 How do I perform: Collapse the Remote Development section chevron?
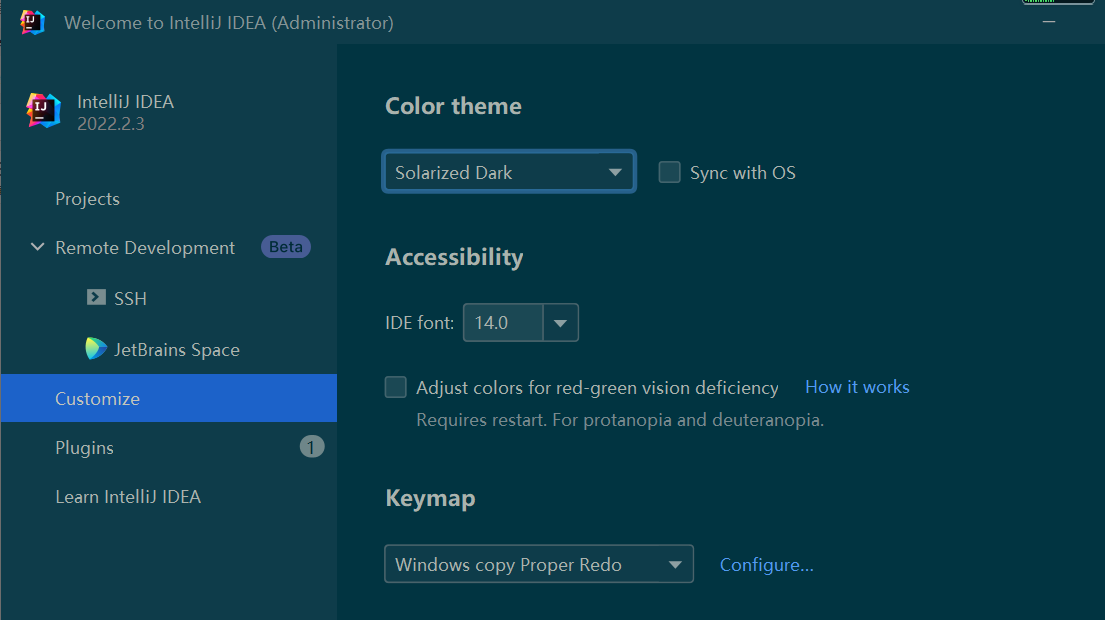tap(37, 247)
